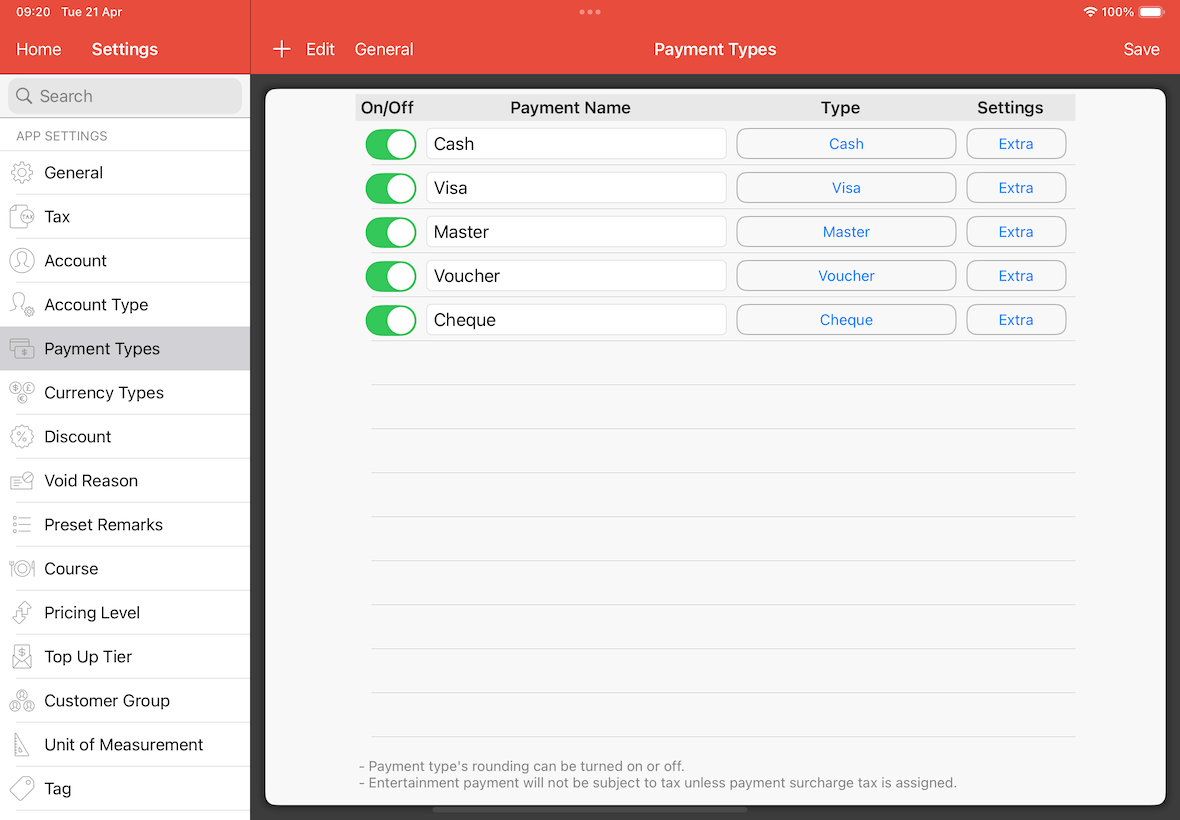Edit the Visa payment name field

[x=576, y=188]
